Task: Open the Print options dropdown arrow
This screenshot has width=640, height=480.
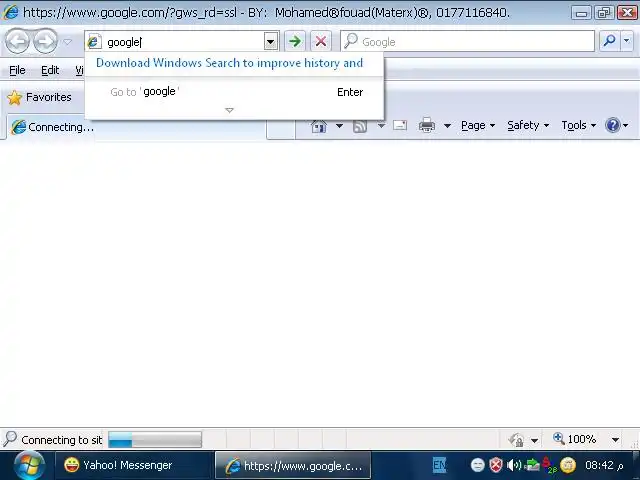Action: click(447, 126)
